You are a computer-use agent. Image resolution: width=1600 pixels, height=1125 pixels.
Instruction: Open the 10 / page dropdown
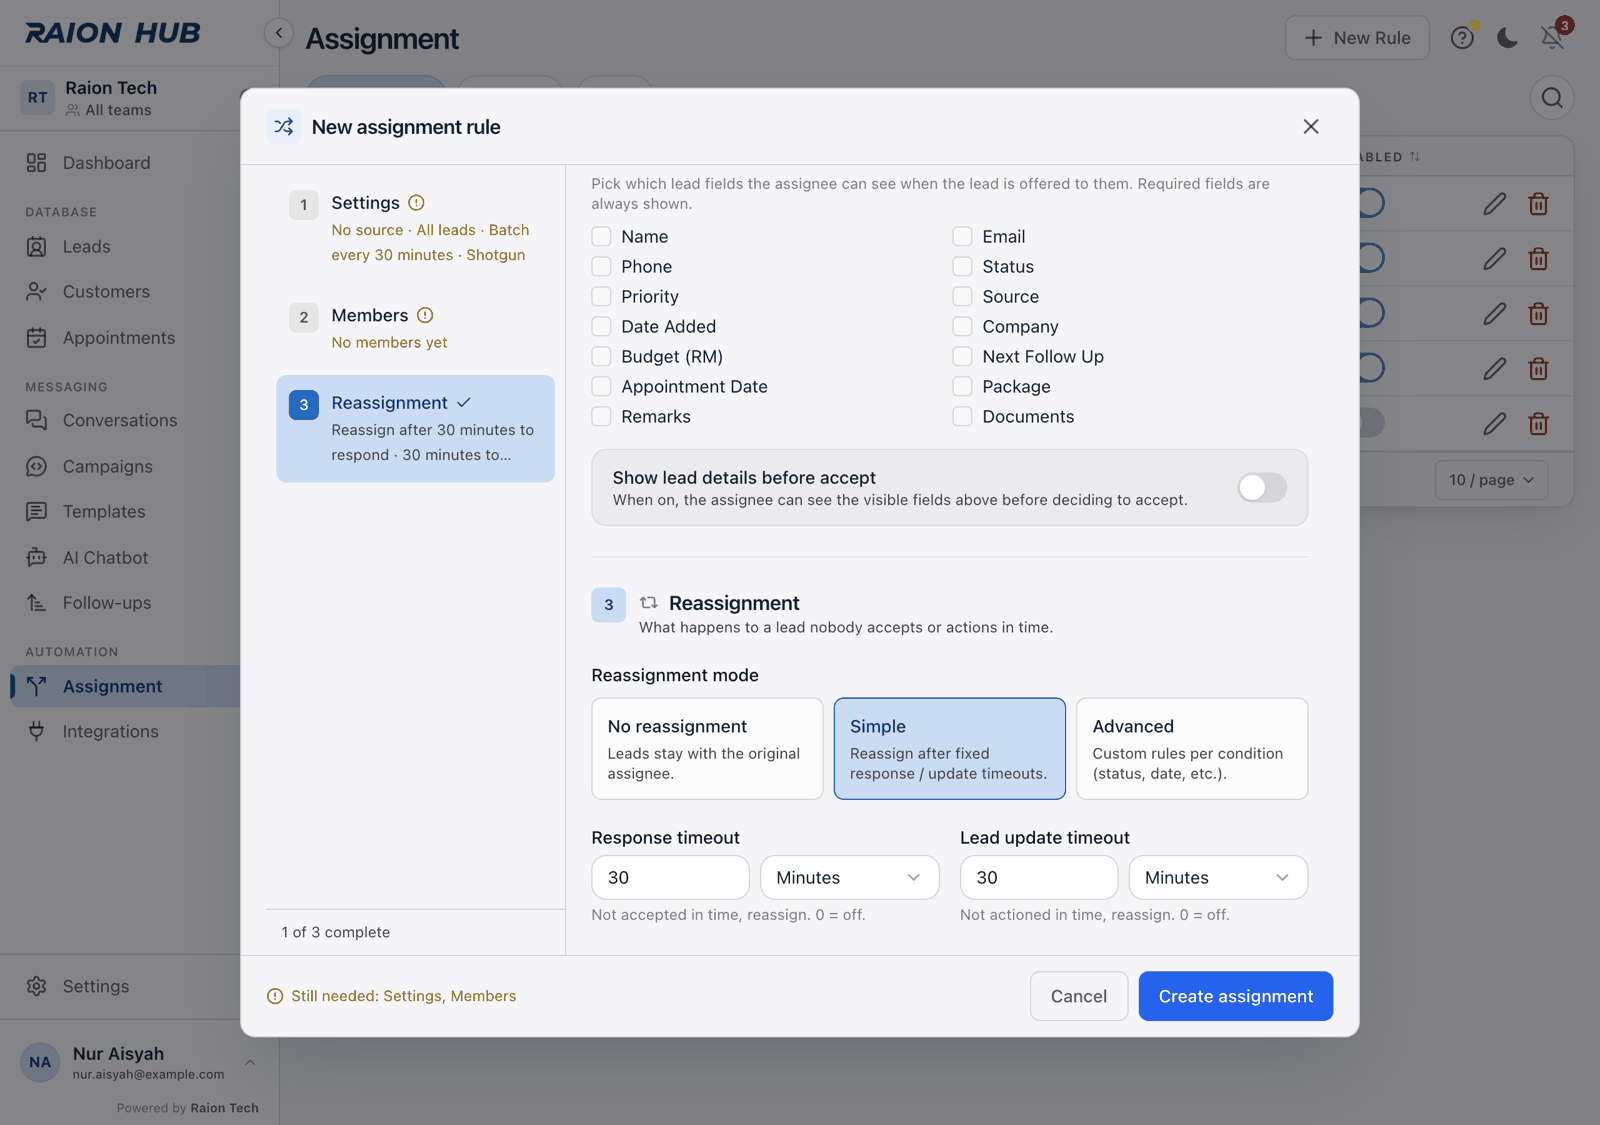coord(1491,480)
